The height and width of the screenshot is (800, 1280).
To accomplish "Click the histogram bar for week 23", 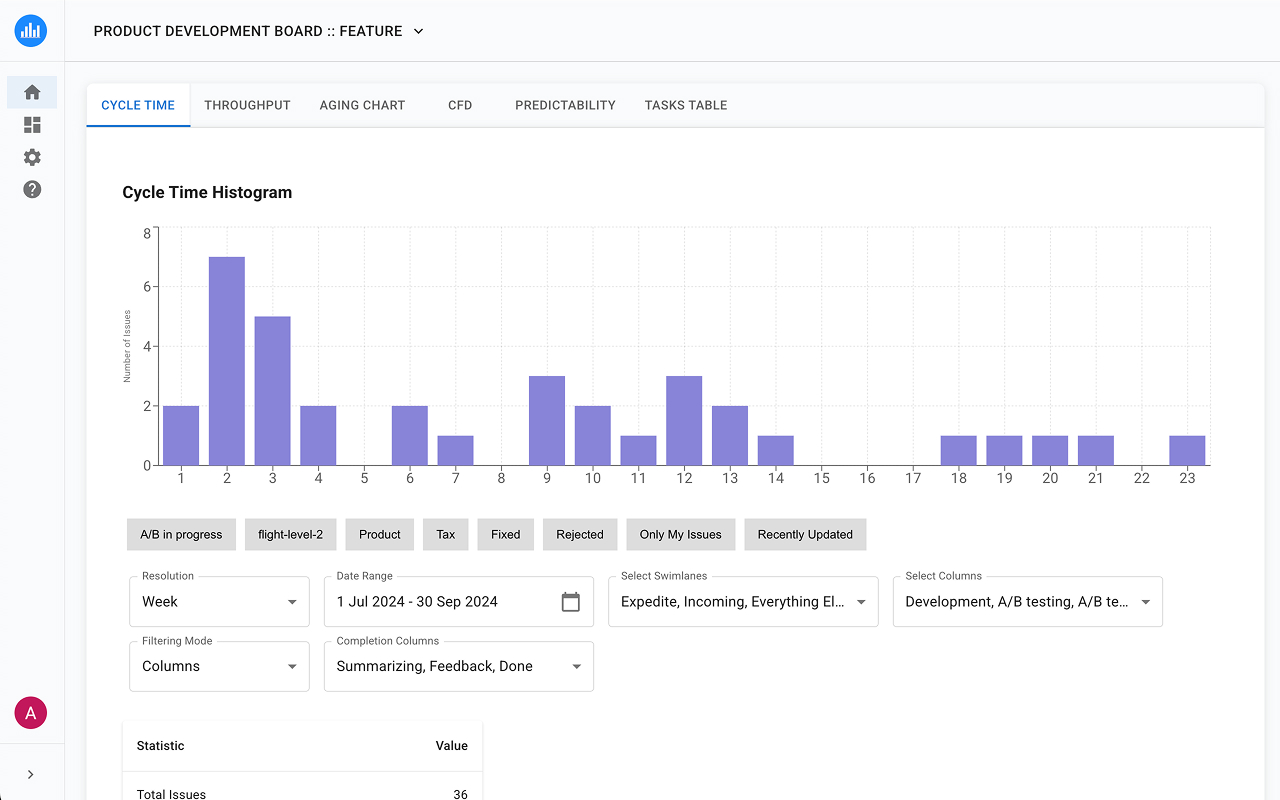I will 1187,451.
